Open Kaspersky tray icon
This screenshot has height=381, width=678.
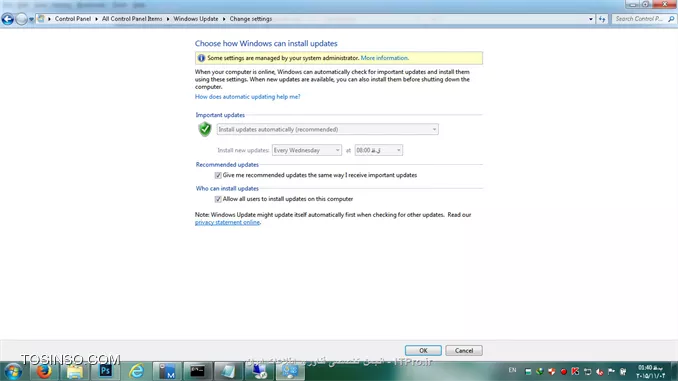pos(575,371)
